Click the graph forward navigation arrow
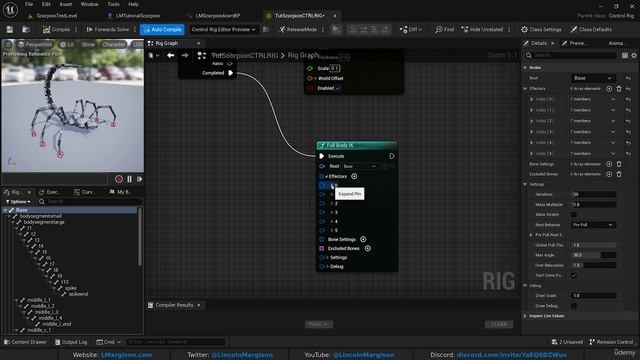 (185, 55)
